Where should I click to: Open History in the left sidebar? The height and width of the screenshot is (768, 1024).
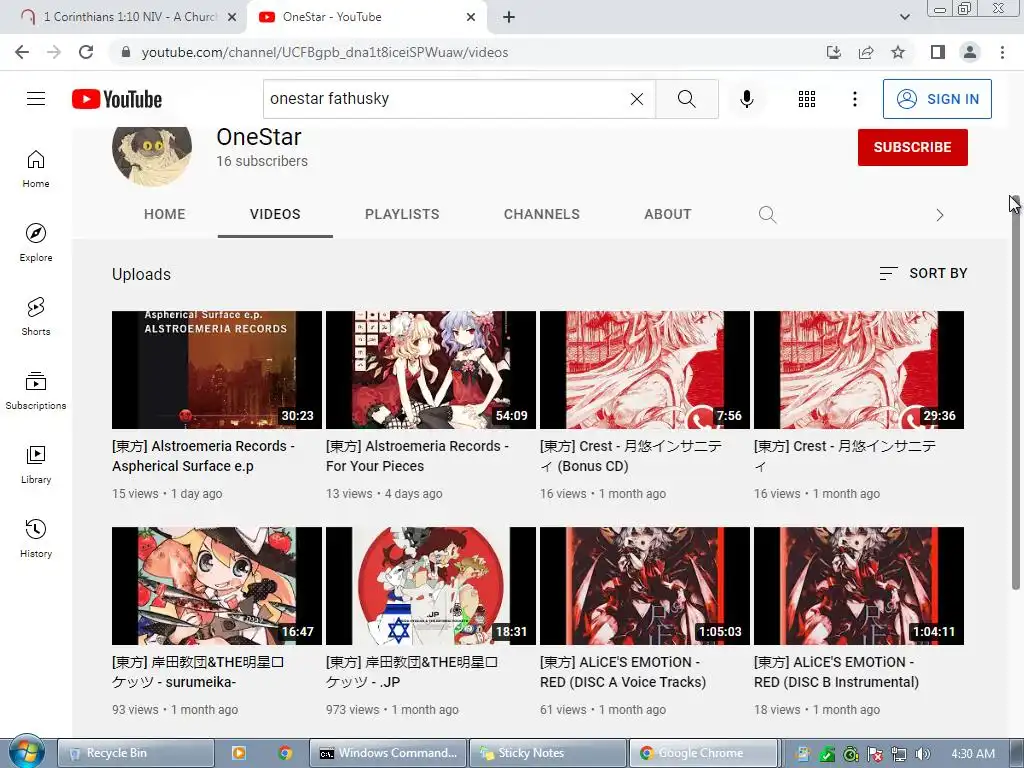36,538
